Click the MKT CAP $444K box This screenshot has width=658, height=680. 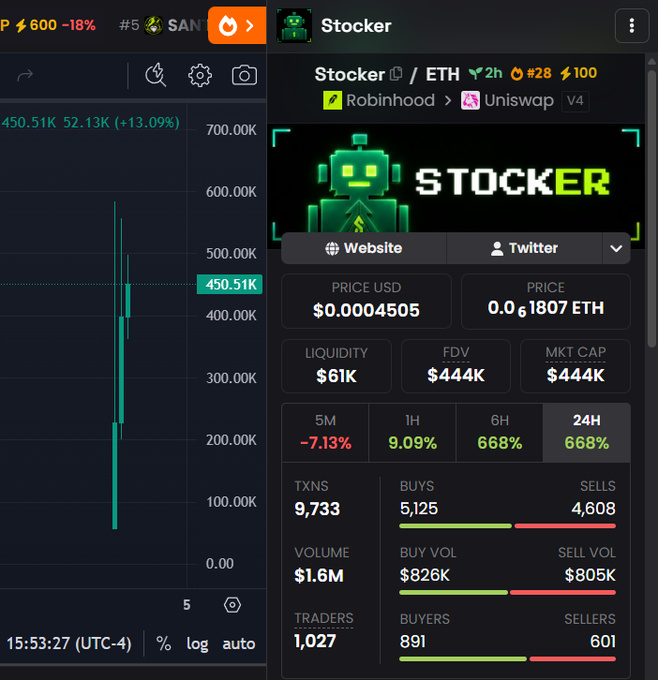coord(575,366)
